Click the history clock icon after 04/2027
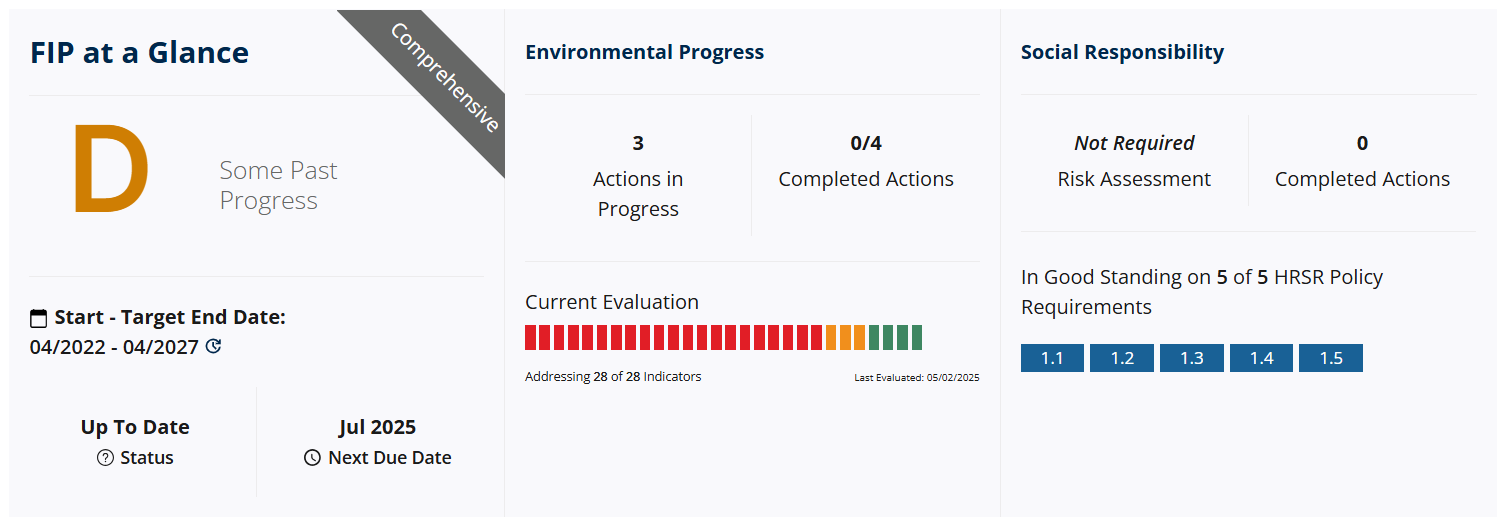The image size is (1505, 523). point(213,347)
